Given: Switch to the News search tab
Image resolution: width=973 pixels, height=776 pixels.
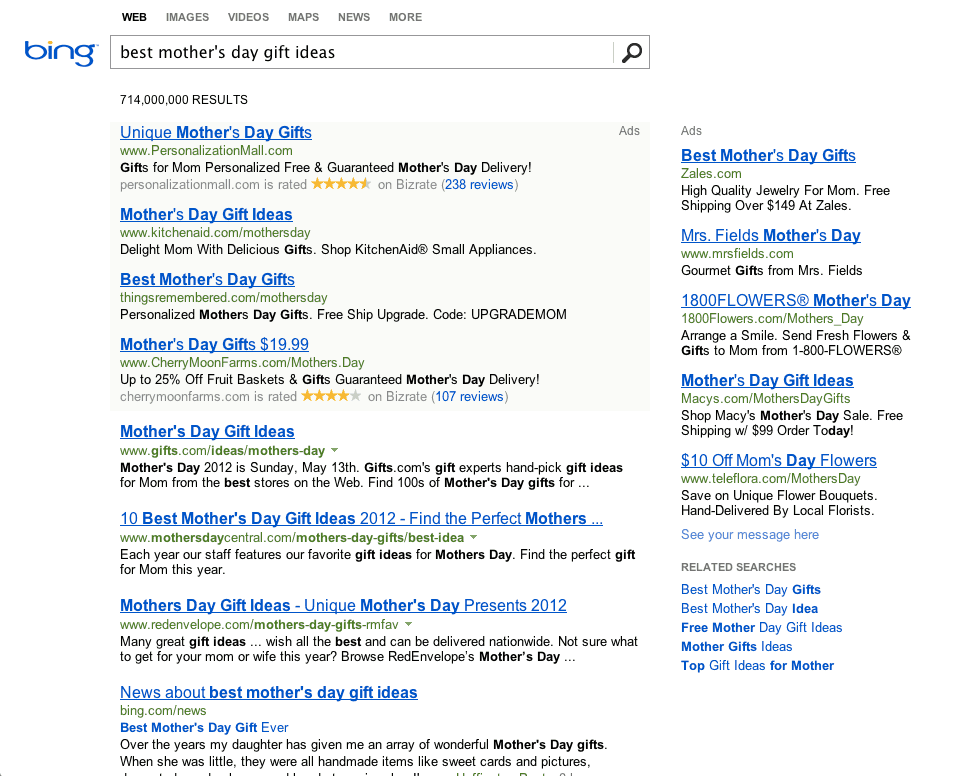Looking at the screenshot, I should coord(354,17).
